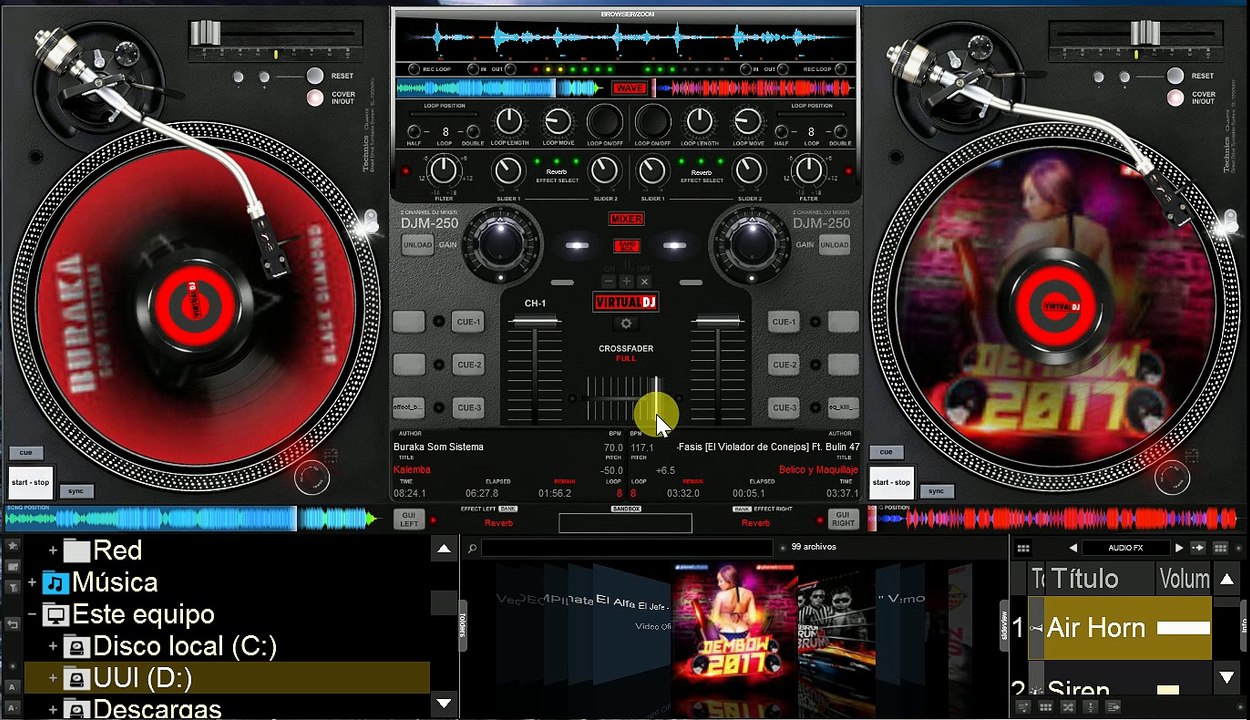This screenshot has width=1250, height=720.
Task: Set left deck loop IN point
Action: (x=473, y=69)
